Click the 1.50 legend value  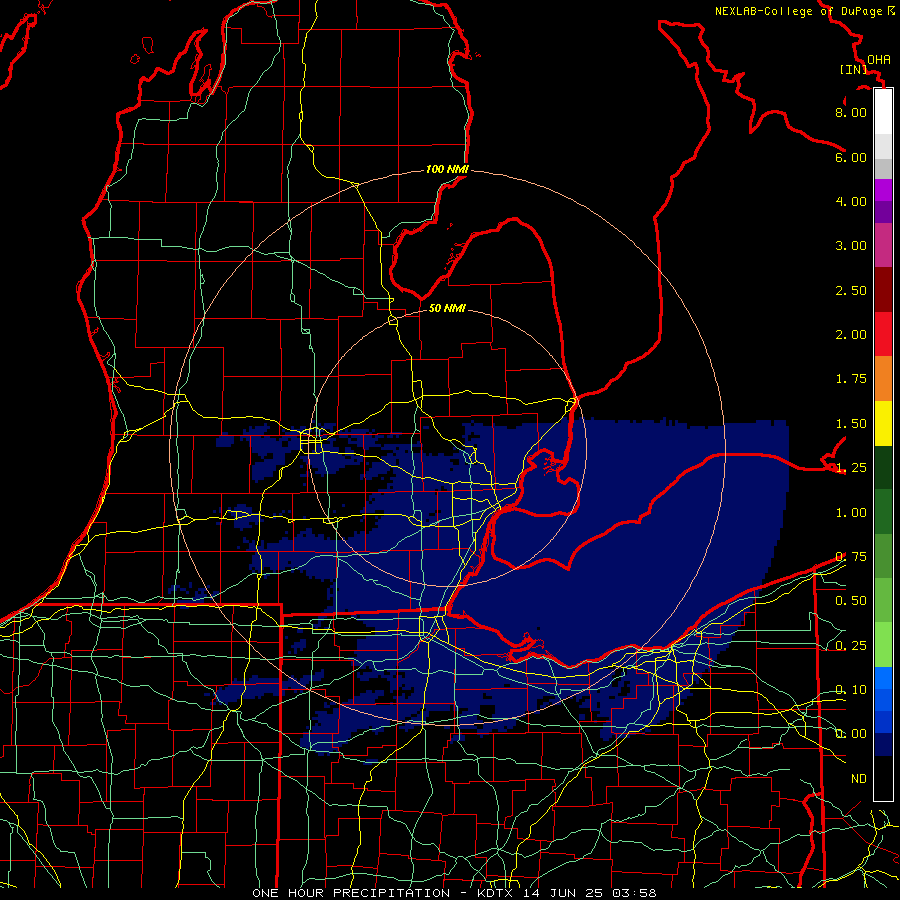(851, 424)
